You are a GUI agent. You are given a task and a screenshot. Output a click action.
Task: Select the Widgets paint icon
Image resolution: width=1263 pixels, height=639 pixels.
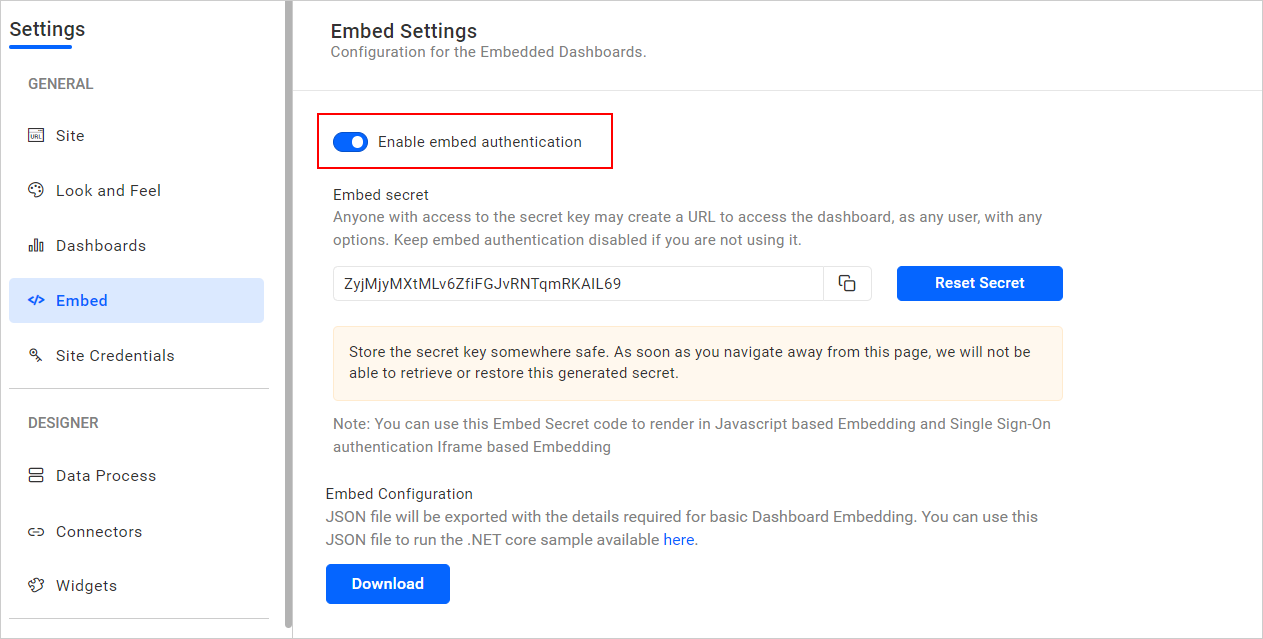pyautogui.click(x=36, y=585)
